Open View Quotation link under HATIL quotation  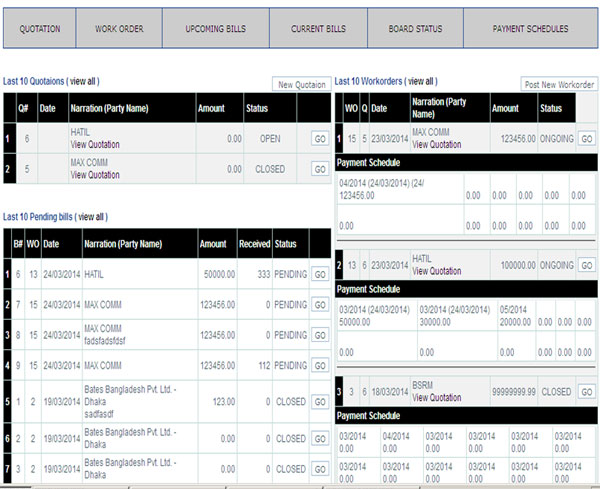point(95,145)
